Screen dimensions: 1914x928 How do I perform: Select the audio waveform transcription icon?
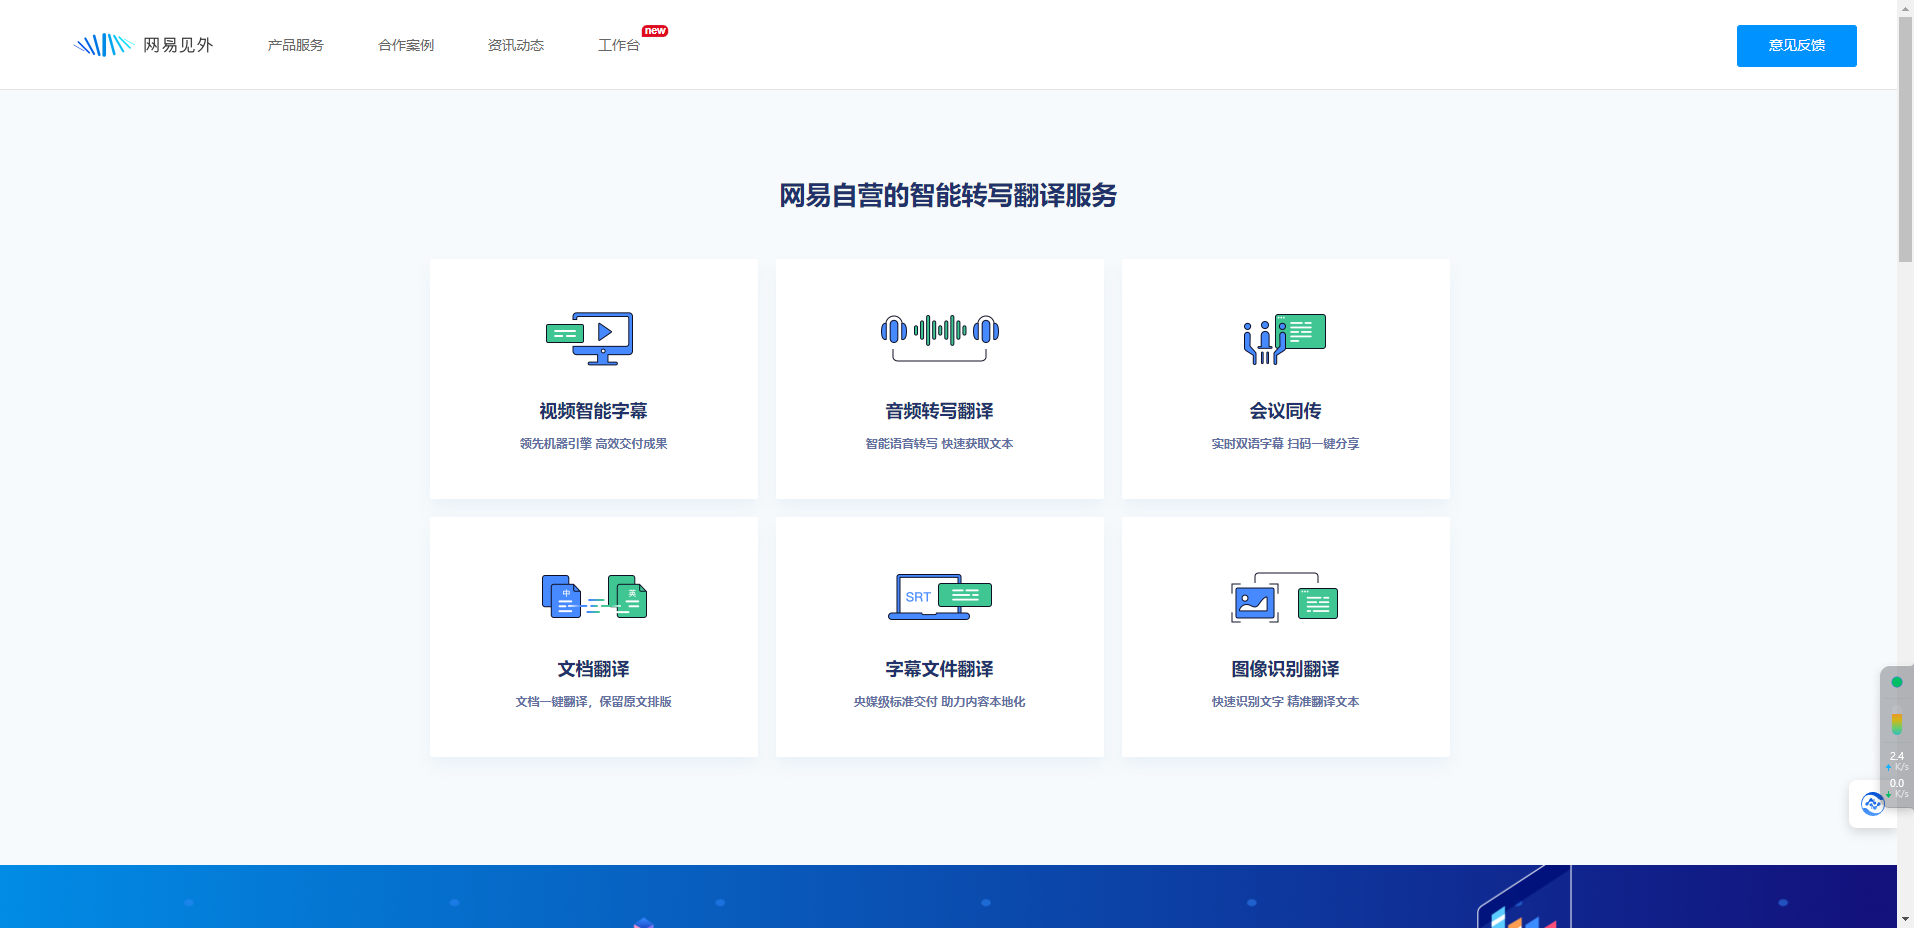tap(938, 333)
